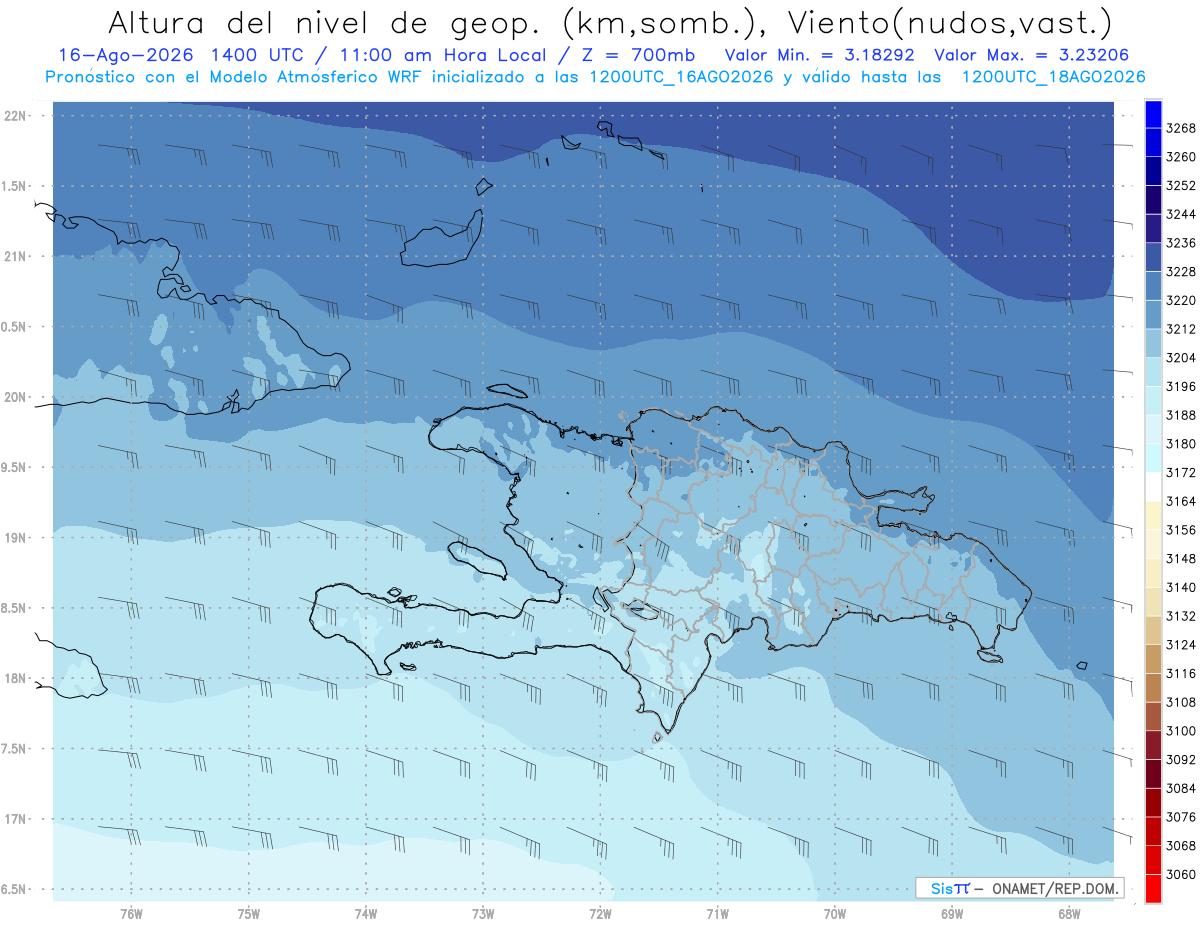Click the '3060' colorbar value
Viewport: 1200px width, 927px height.
click(1181, 874)
